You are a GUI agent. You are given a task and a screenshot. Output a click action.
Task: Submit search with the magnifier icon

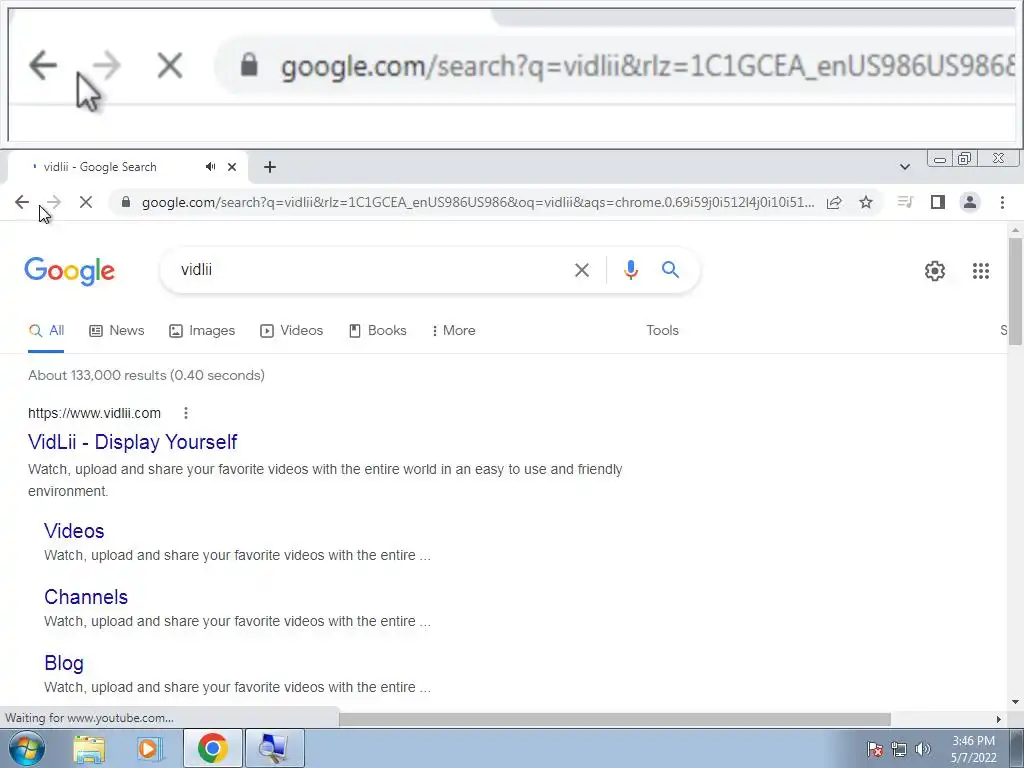point(671,270)
